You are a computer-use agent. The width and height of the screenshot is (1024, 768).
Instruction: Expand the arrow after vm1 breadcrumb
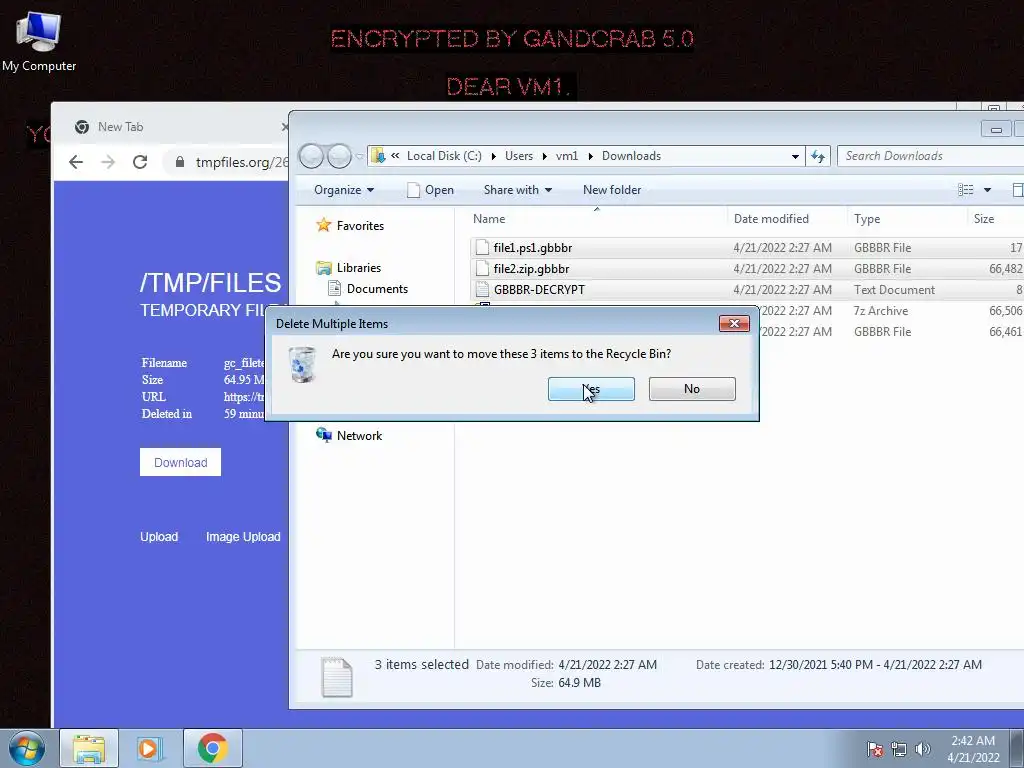590,156
